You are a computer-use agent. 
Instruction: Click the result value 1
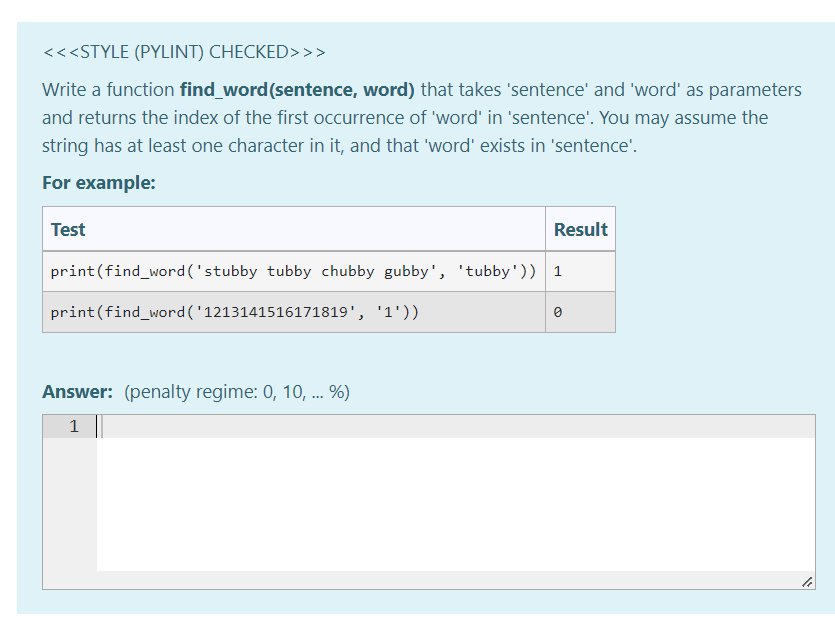point(557,271)
